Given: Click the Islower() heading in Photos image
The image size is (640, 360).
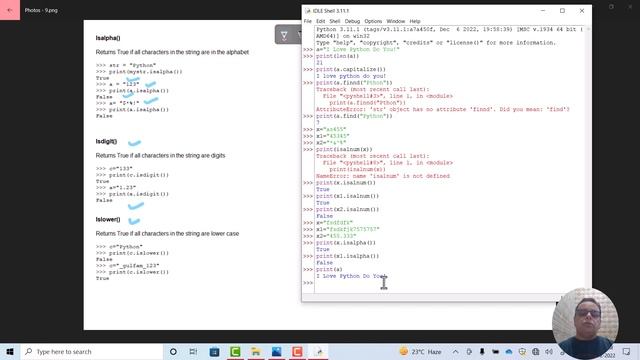Looking at the screenshot, I should (108, 219).
